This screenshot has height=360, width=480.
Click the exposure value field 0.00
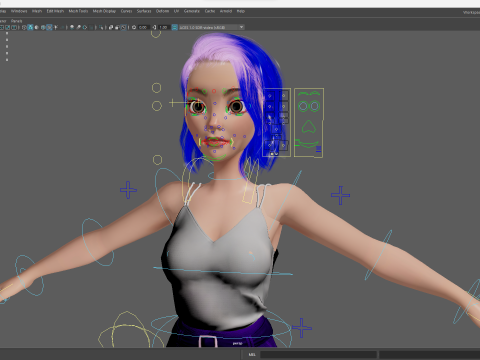pos(143,27)
